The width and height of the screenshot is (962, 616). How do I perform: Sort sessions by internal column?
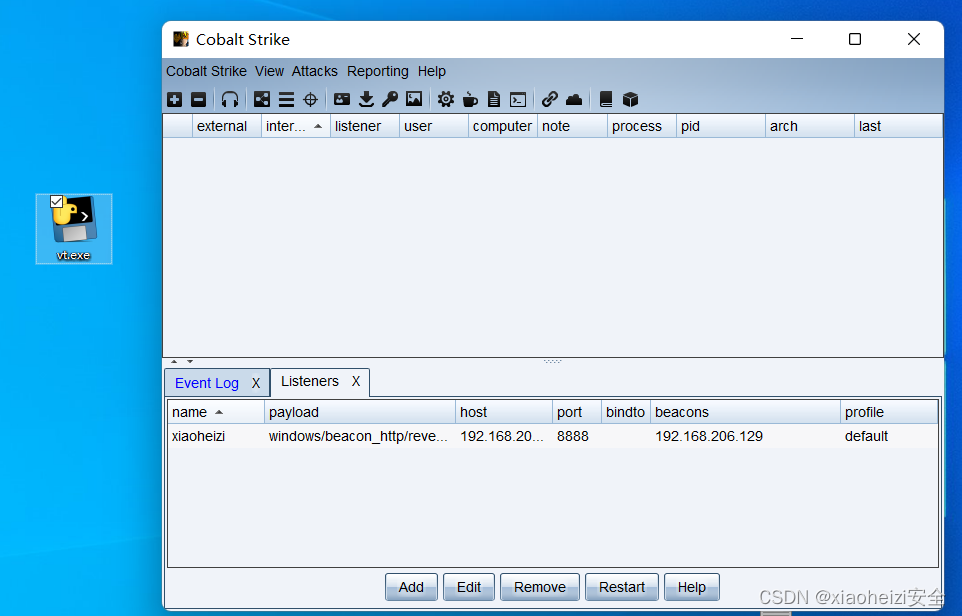pyautogui.click(x=296, y=126)
